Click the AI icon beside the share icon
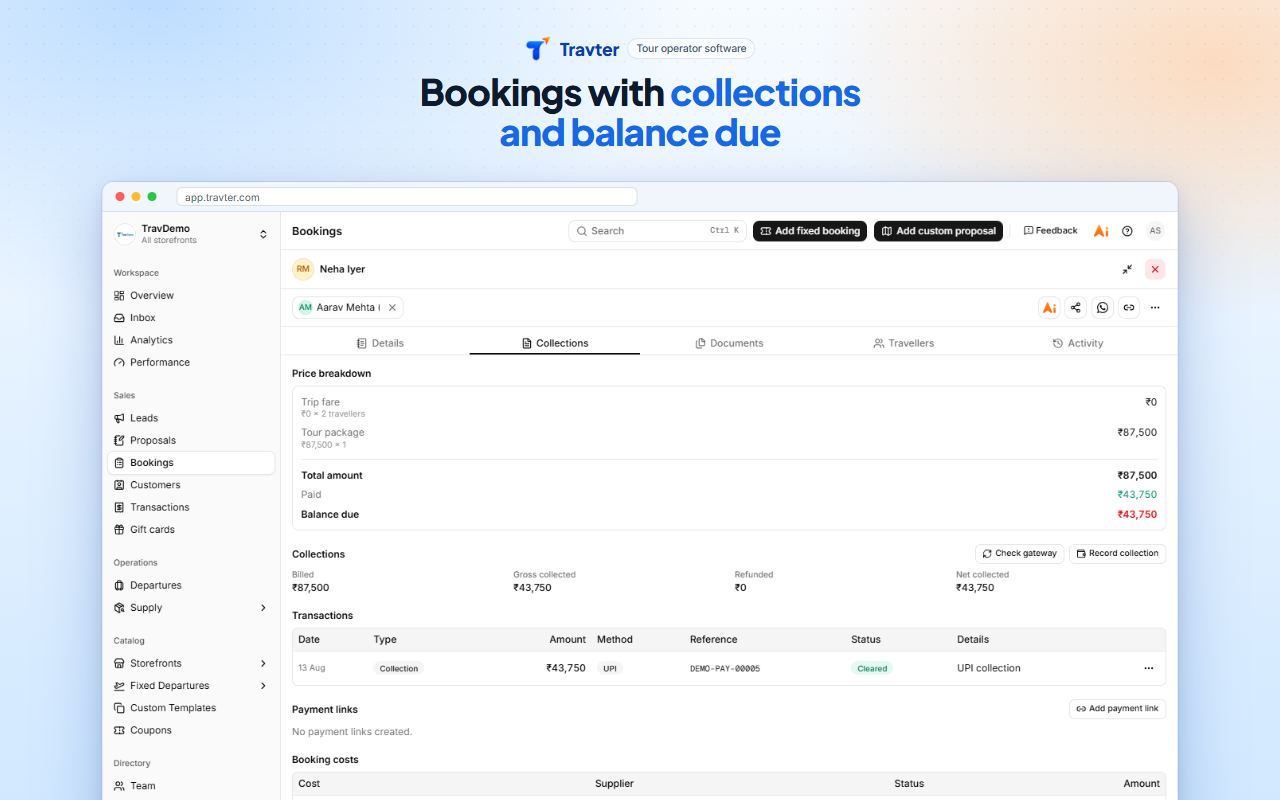Image resolution: width=1280 pixels, height=800 pixels. (1049, 308)
